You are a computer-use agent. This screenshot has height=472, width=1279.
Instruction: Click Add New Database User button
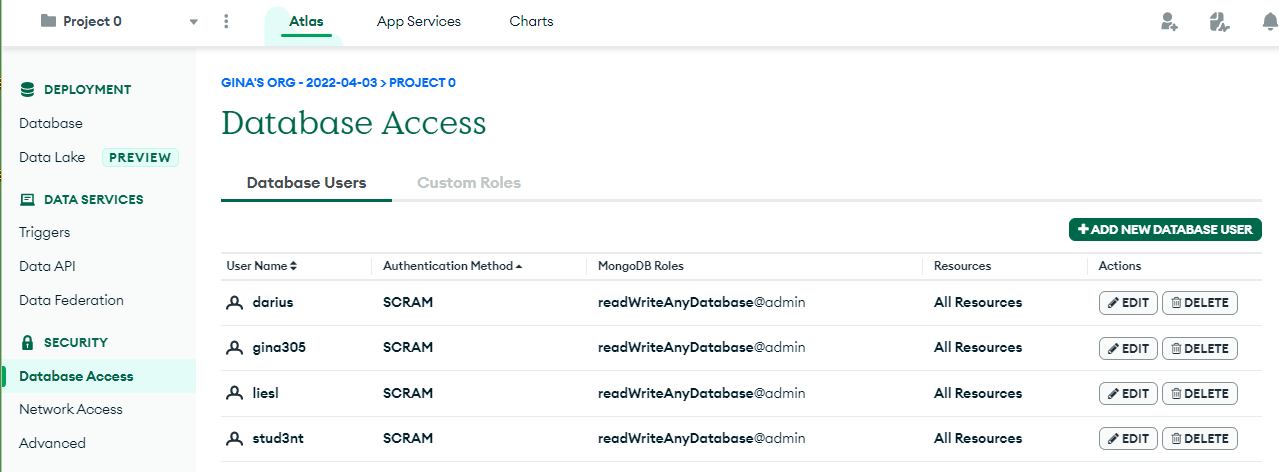pyautogui.click(x=1165, y=230)
